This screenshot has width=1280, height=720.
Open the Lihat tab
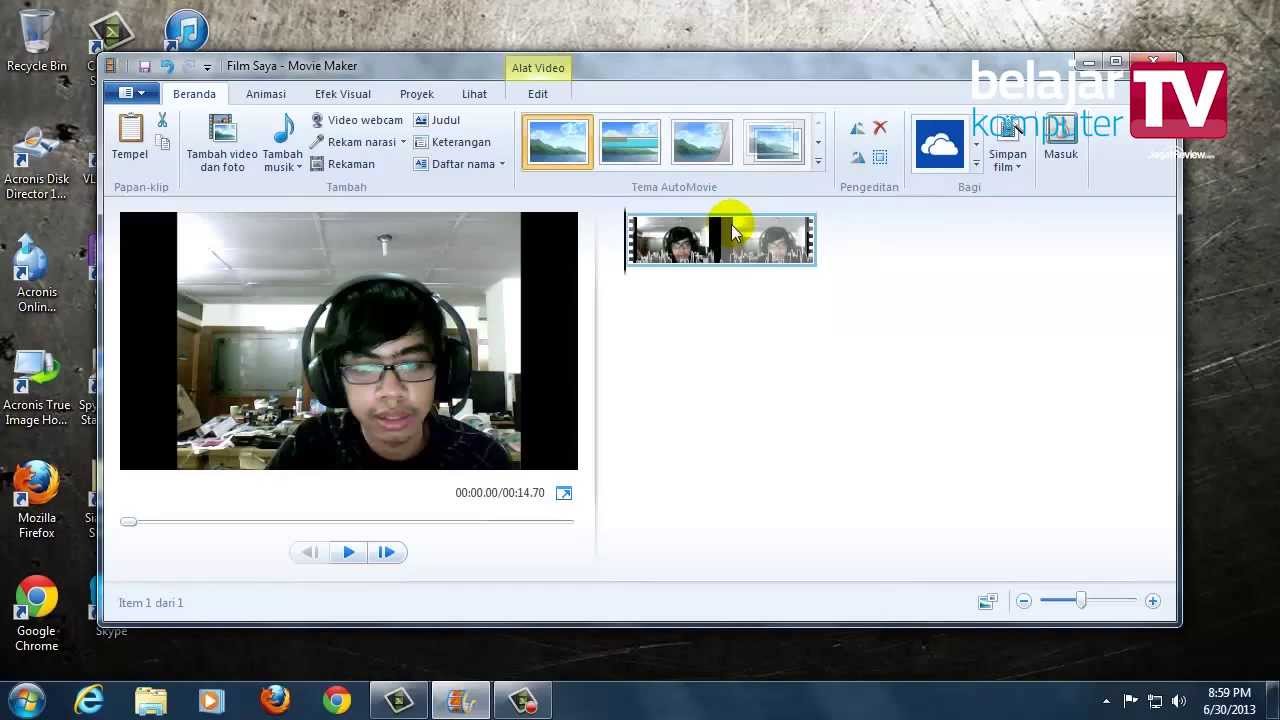475,94
